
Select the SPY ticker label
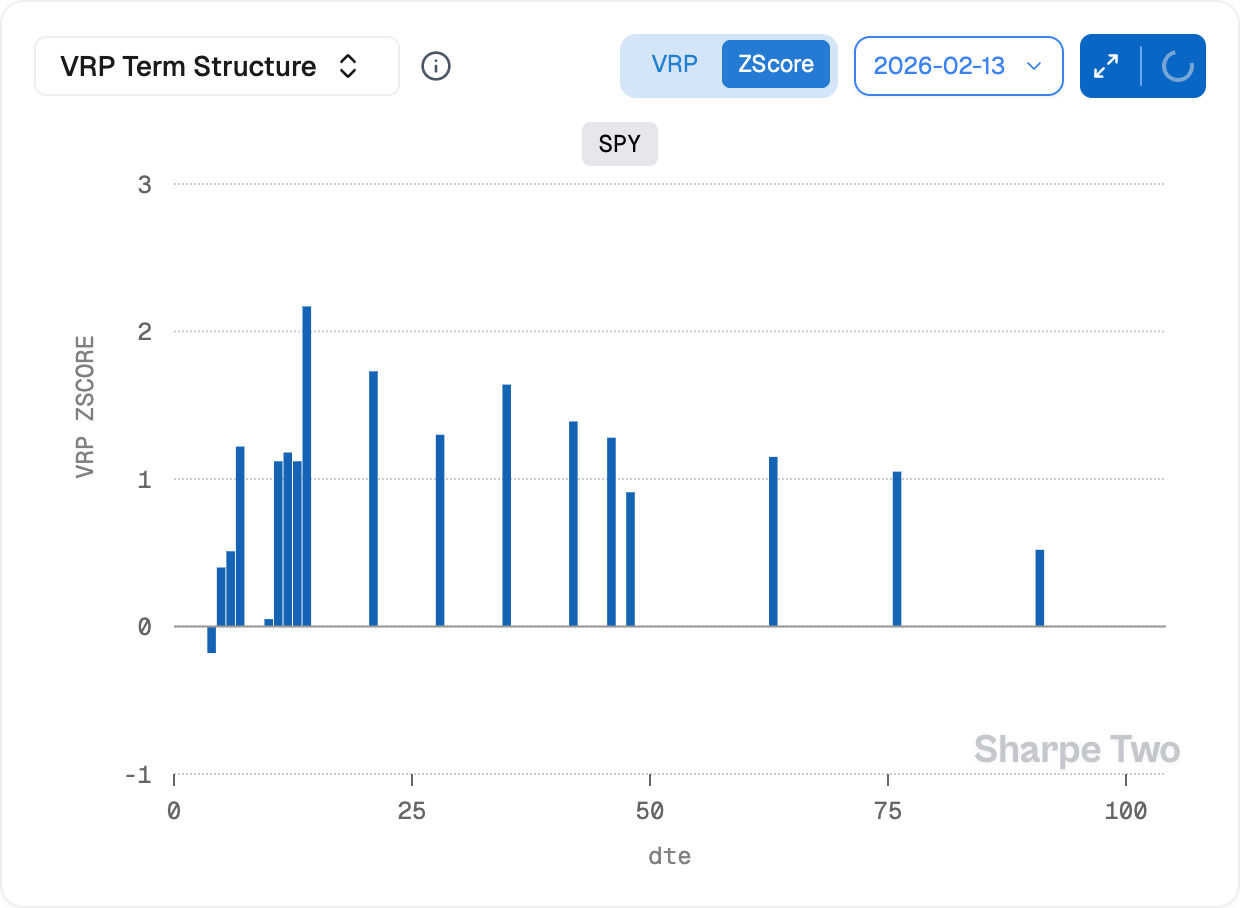pyautogui.click(x=619, y=143)
